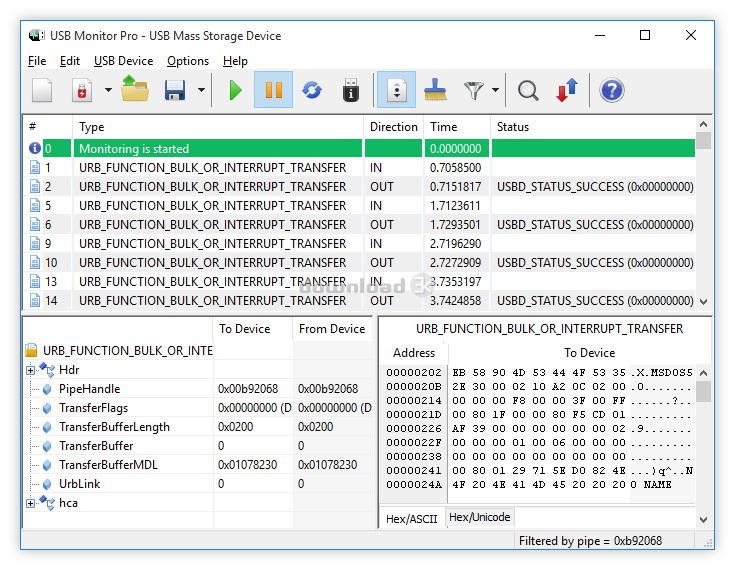Select the UrbLink tree item
This screenshot has width=735, height=570.
click(79, 484)
